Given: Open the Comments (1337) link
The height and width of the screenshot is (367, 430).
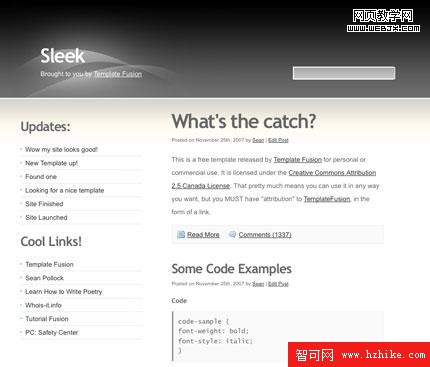Looking at the screenshot, I should [x=265, y=235].
